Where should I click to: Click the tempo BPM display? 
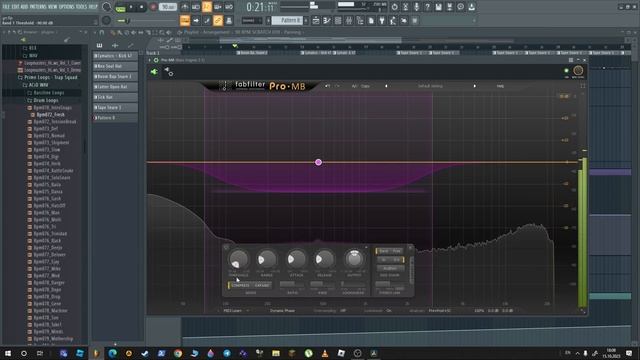[168, 7]
